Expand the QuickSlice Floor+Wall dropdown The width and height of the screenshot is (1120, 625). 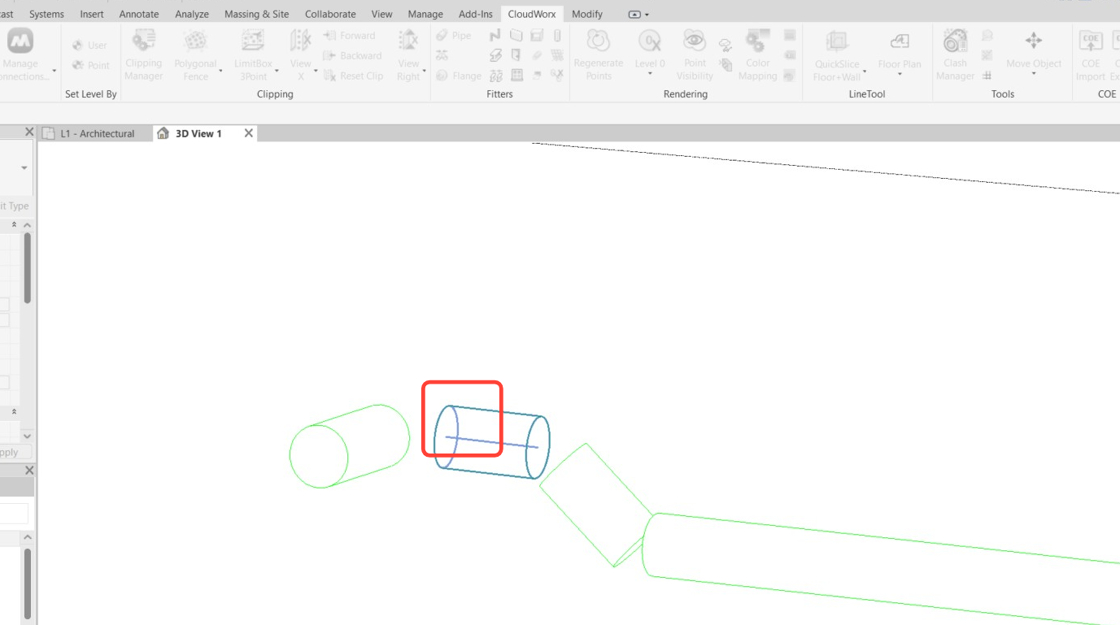click(x=864, y=72)
